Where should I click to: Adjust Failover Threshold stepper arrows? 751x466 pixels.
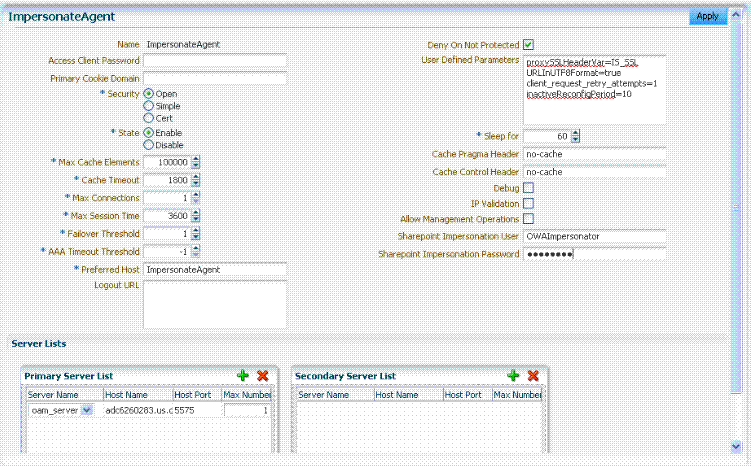[195, 234]
